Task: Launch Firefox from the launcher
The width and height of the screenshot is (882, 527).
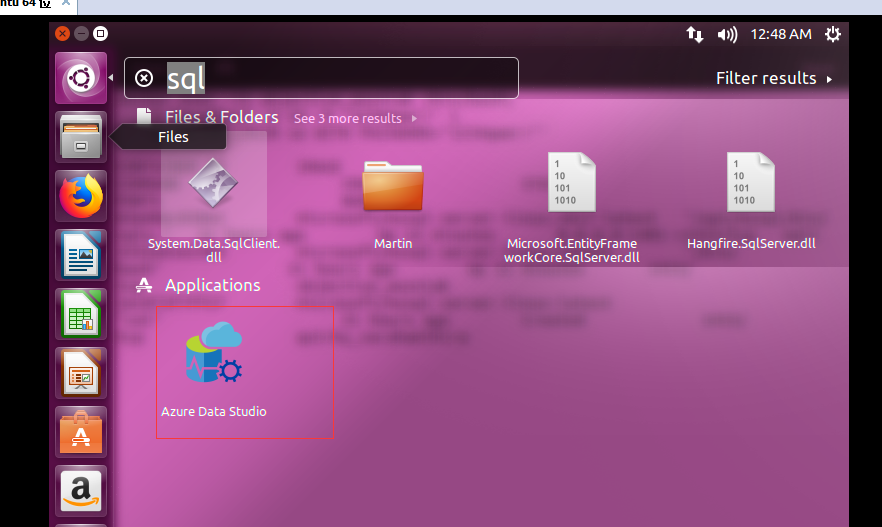Action: tap(81, 196)
